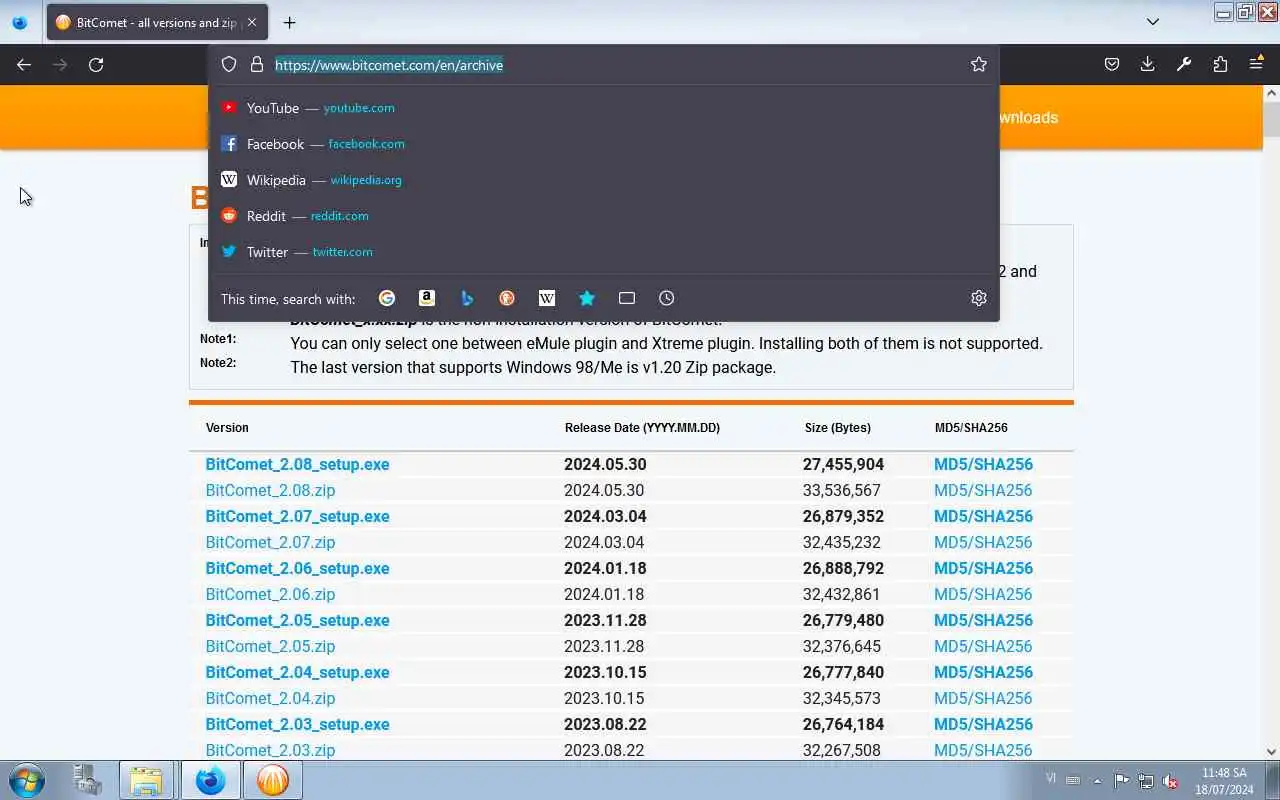Bookmark this page with the star icon
This screenshot has width=1280, height=800.
click(x=979, y=64)
